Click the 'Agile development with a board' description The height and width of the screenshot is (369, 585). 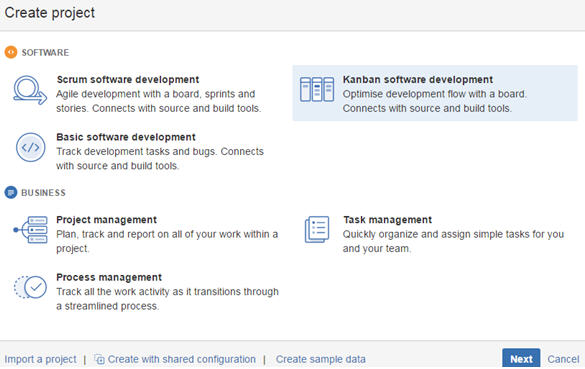pos(159,101)
